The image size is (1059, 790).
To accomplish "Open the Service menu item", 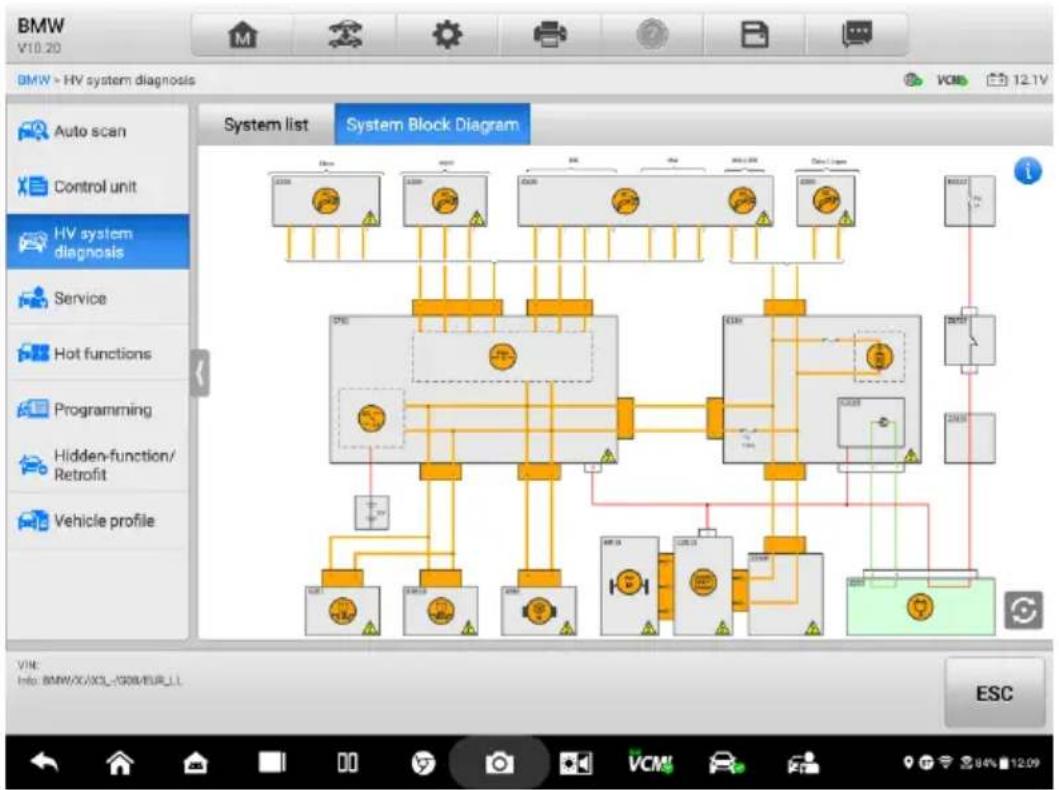I will tap(98, 298).
